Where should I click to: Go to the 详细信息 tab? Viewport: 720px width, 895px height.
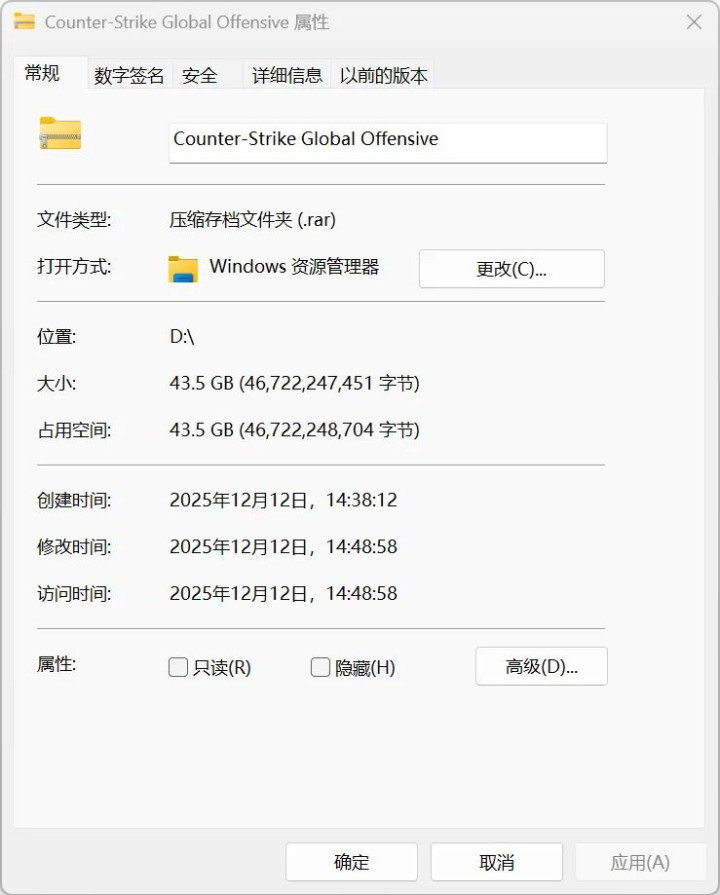tap(287, 75)
